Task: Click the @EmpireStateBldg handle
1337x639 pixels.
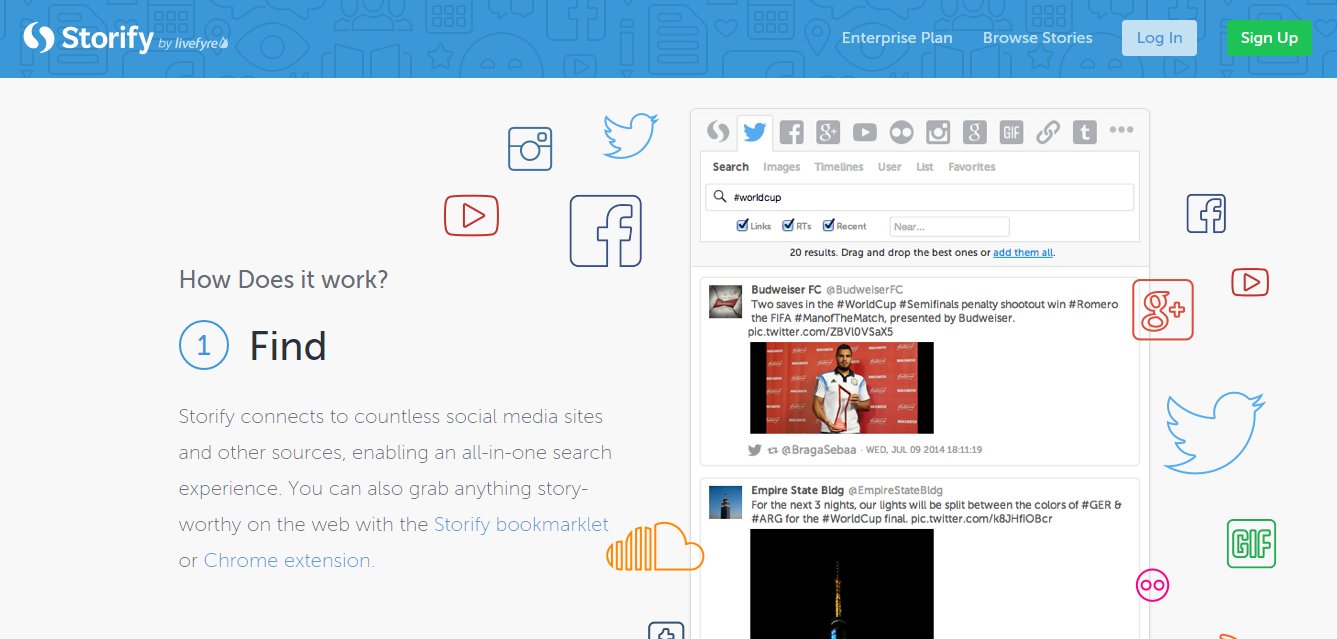Action: 896,491
